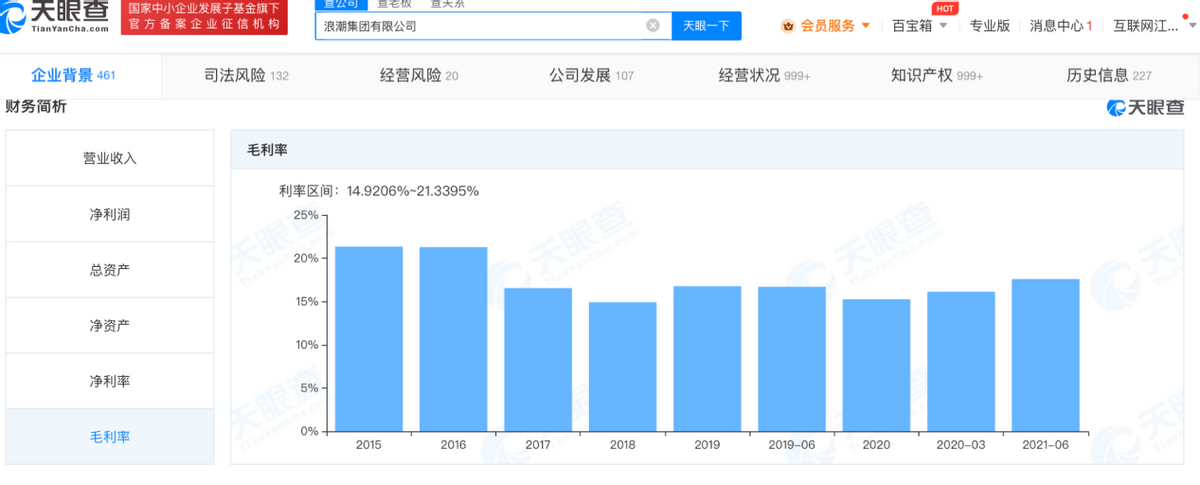Viewport: 1200px width, 485px height.
Task: Open the 百宝箱 dropdown menu
Action: coord(919,26)
